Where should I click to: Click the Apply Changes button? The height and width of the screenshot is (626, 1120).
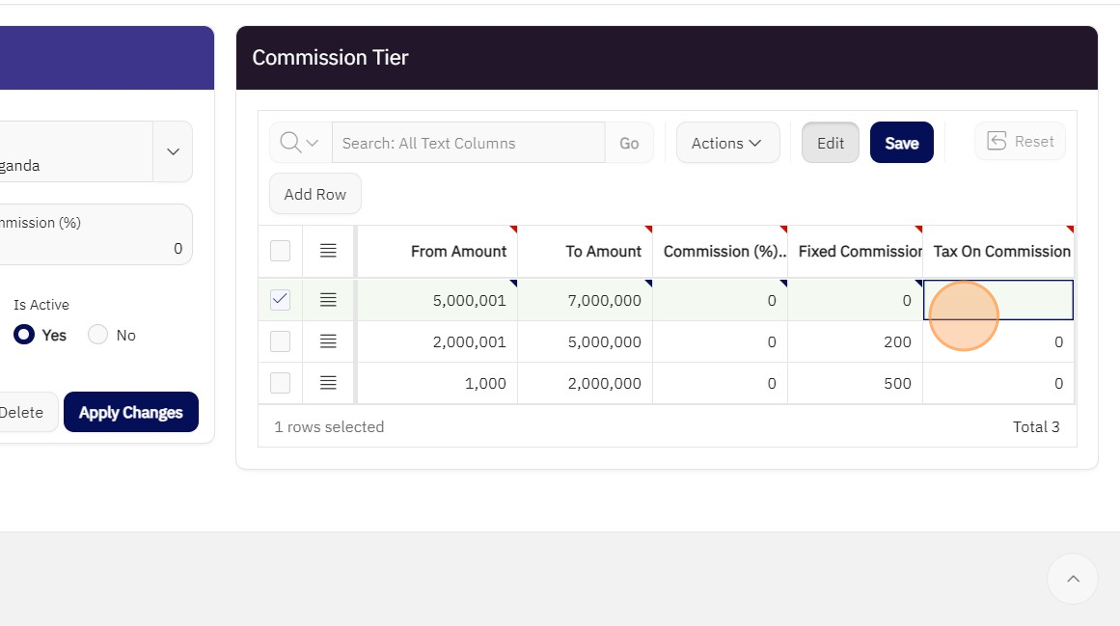tap(131, 412)
